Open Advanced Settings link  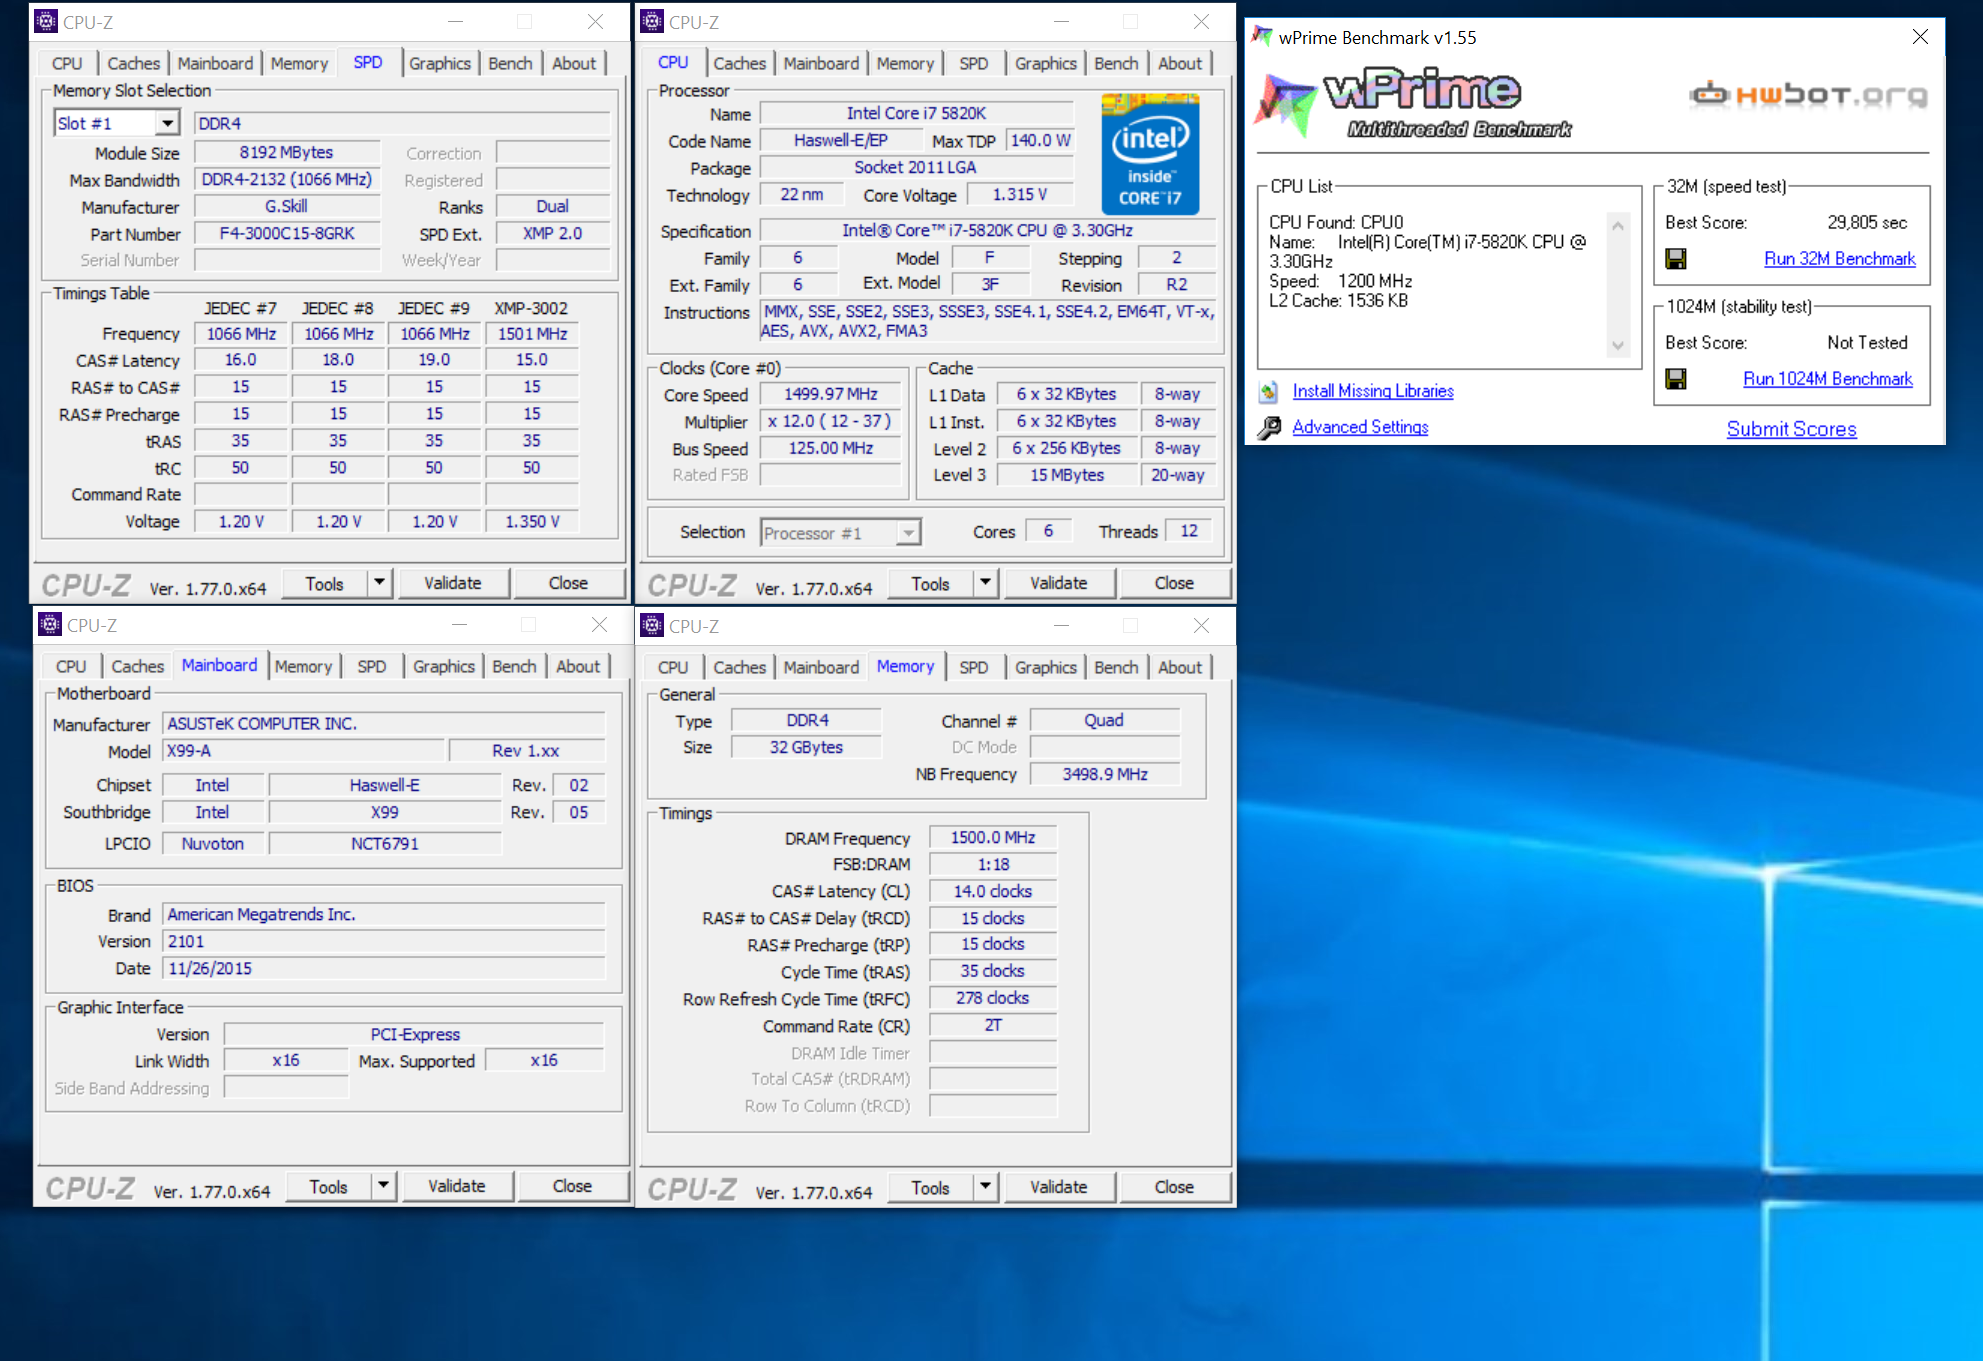point(1360,427)
